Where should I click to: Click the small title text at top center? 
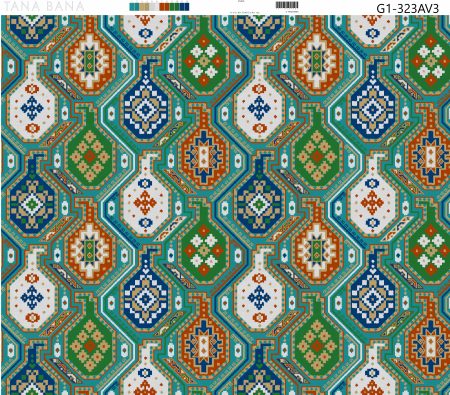coord(241,1)
